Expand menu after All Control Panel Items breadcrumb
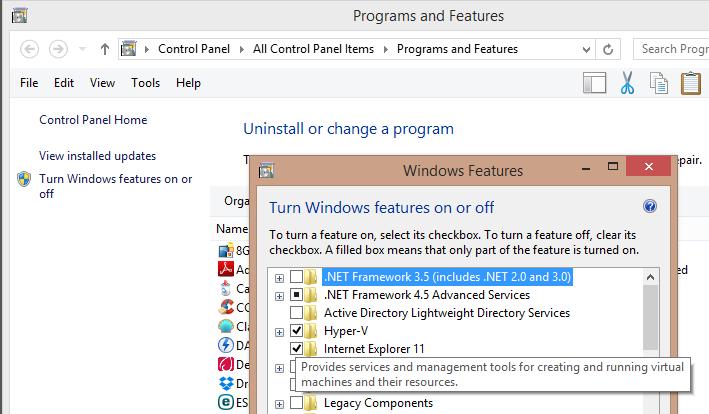This screenshot has height=414, width=709. click(x=386, y=49)
